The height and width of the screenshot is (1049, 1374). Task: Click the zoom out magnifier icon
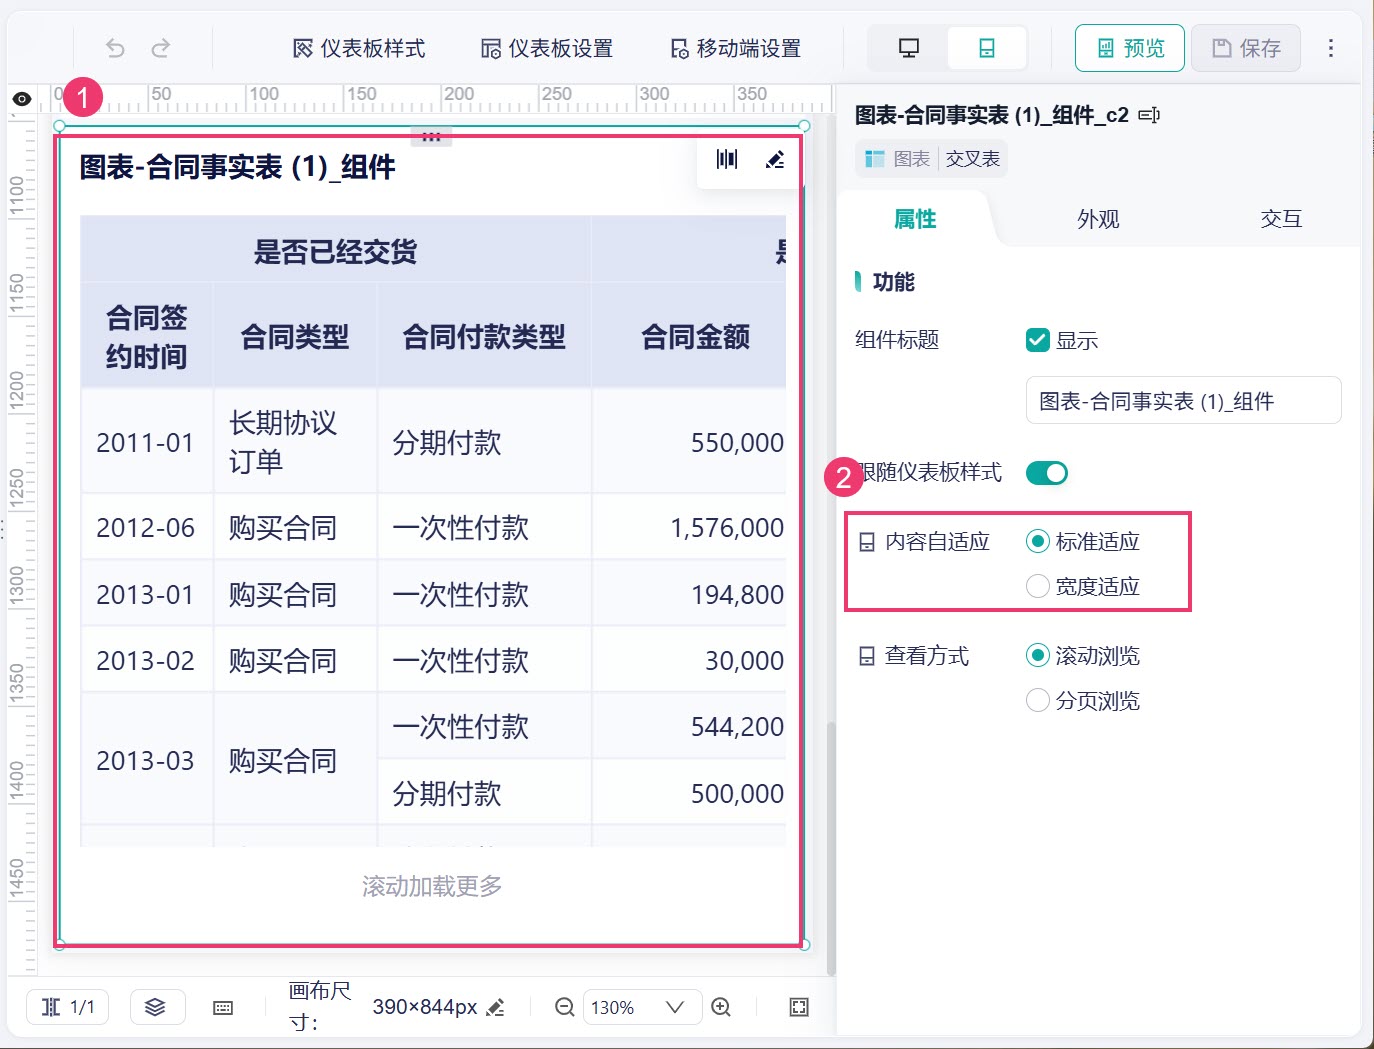[565, 1007]
